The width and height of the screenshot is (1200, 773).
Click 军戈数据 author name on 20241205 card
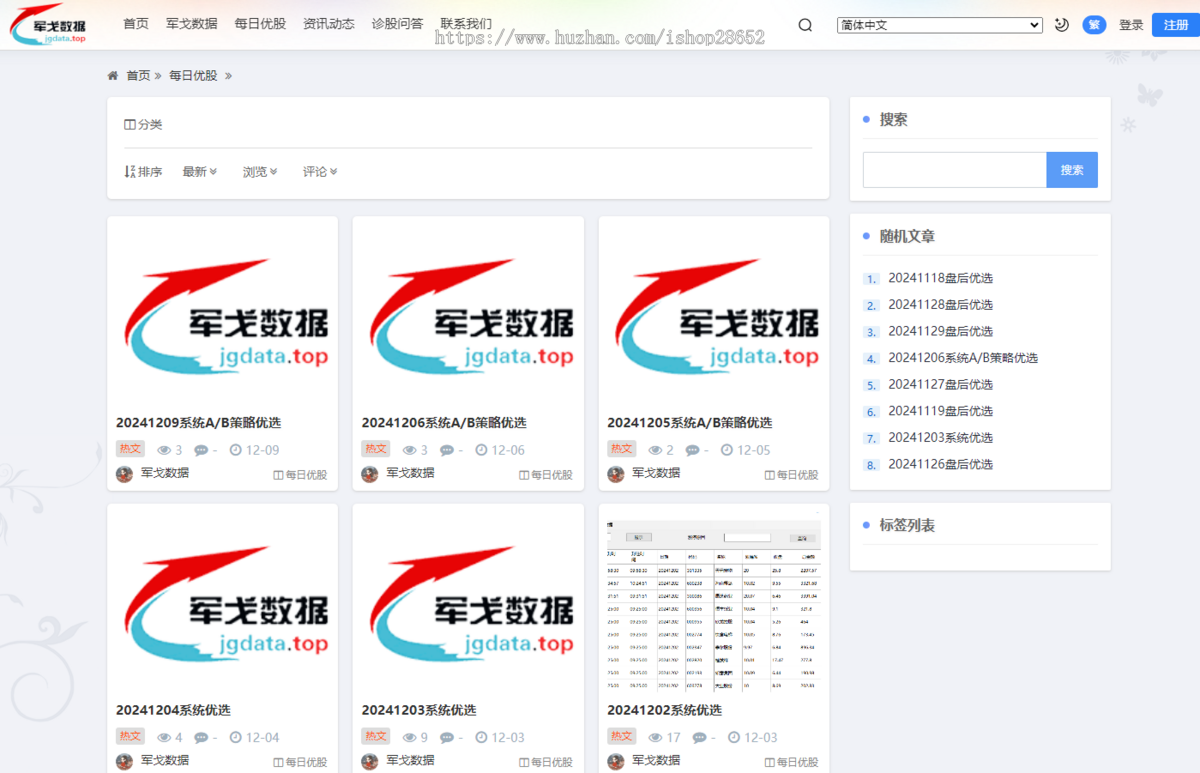coord(656,473)
